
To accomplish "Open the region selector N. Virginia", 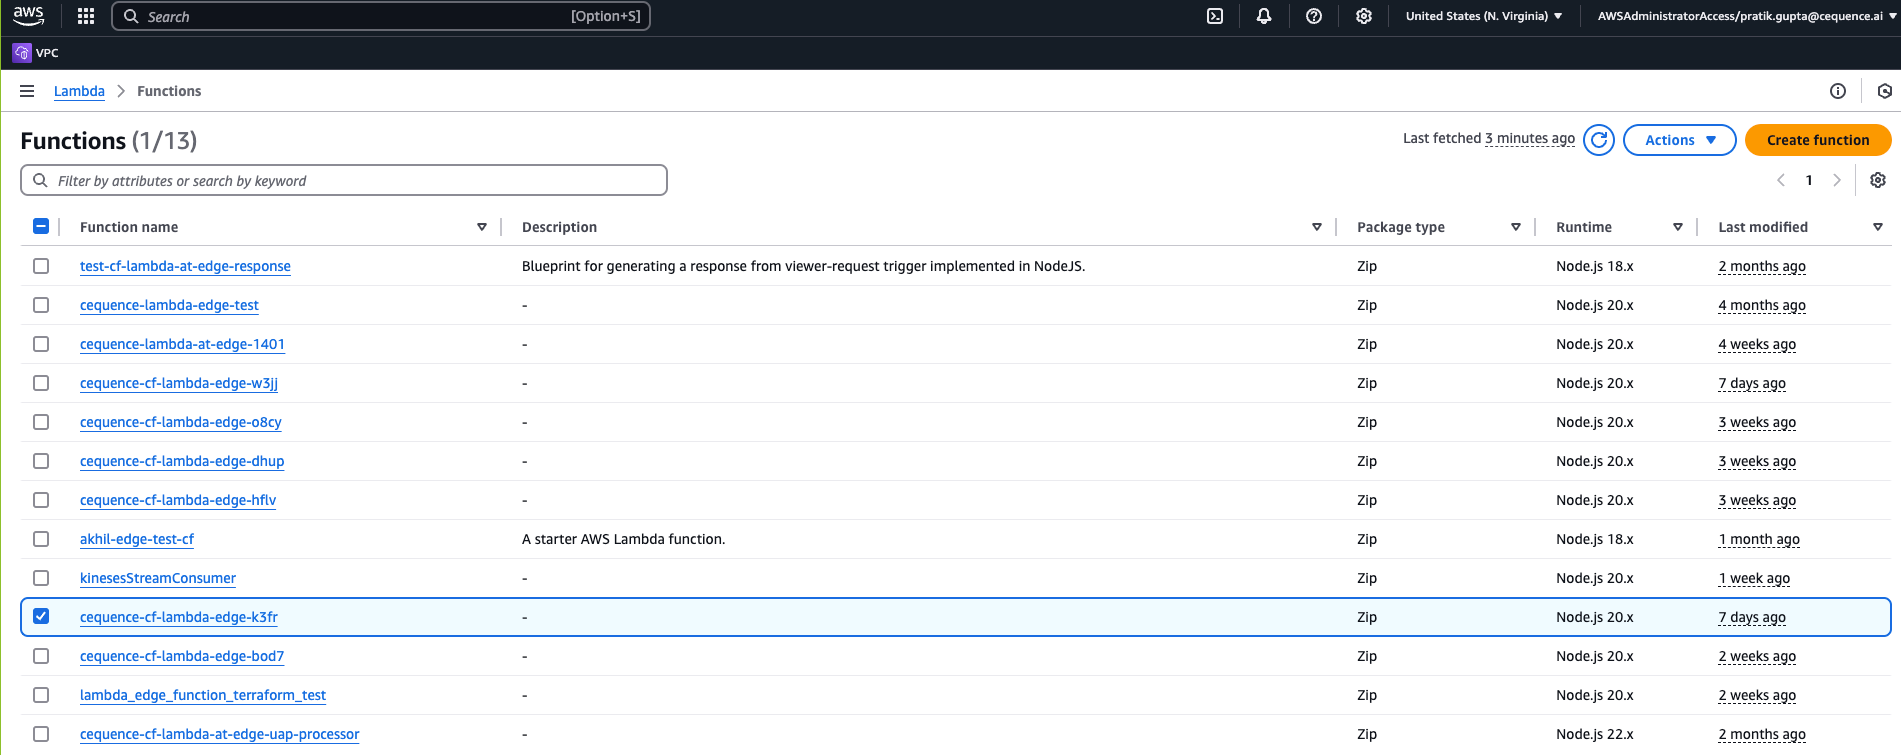I will pyautogui.click(x=1484, y=16).
